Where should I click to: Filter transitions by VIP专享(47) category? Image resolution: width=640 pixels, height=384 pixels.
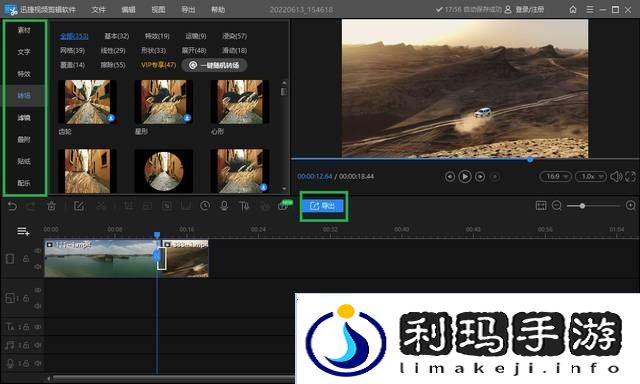coord(158,65)
